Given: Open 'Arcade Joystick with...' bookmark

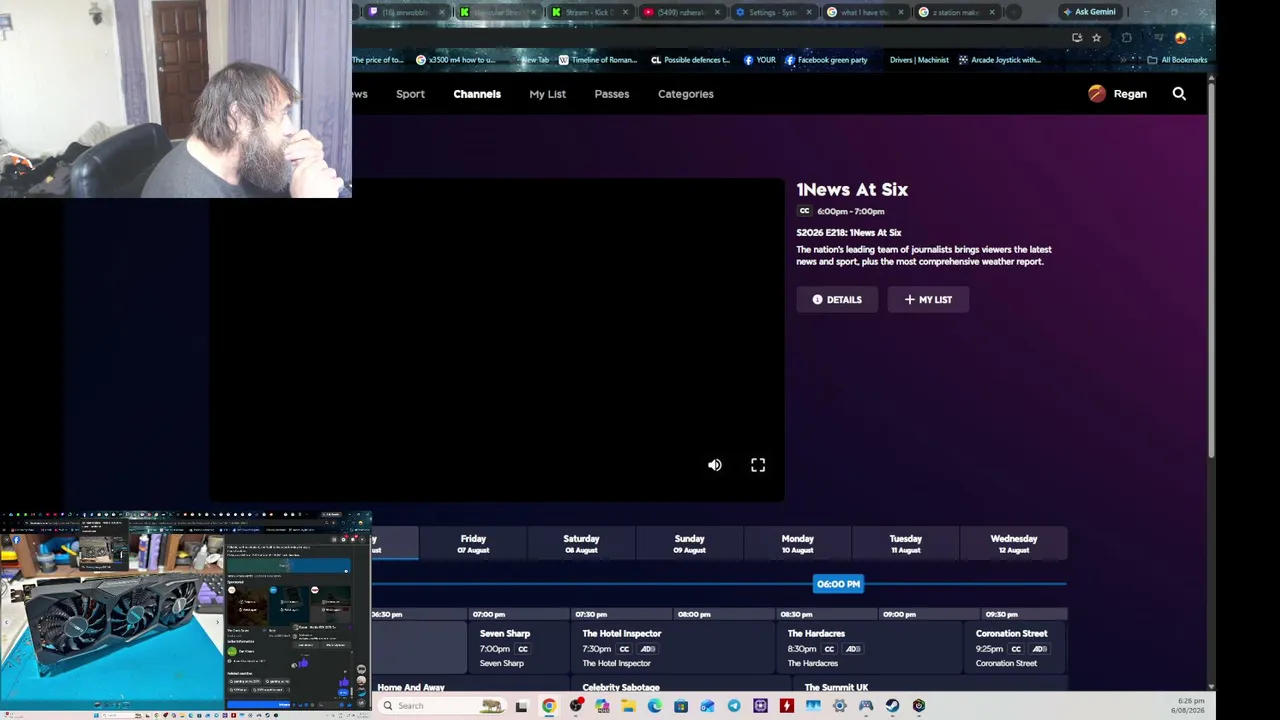Looking at the screenshot, I should [999, 60].
